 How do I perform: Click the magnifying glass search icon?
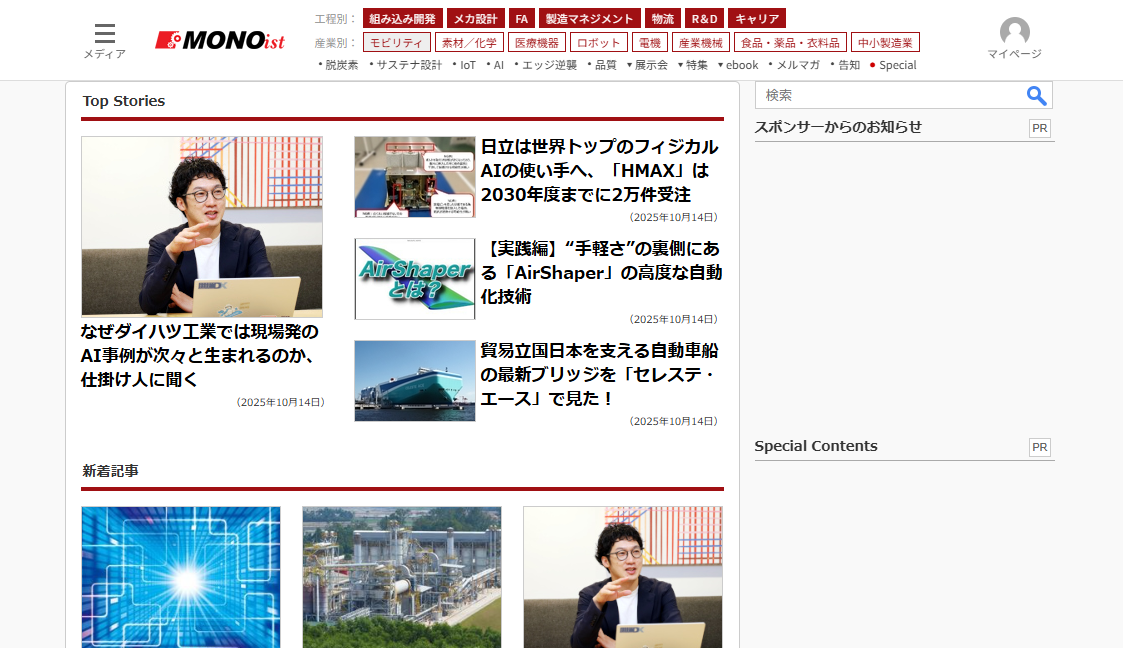click(x=1036, y=96)
